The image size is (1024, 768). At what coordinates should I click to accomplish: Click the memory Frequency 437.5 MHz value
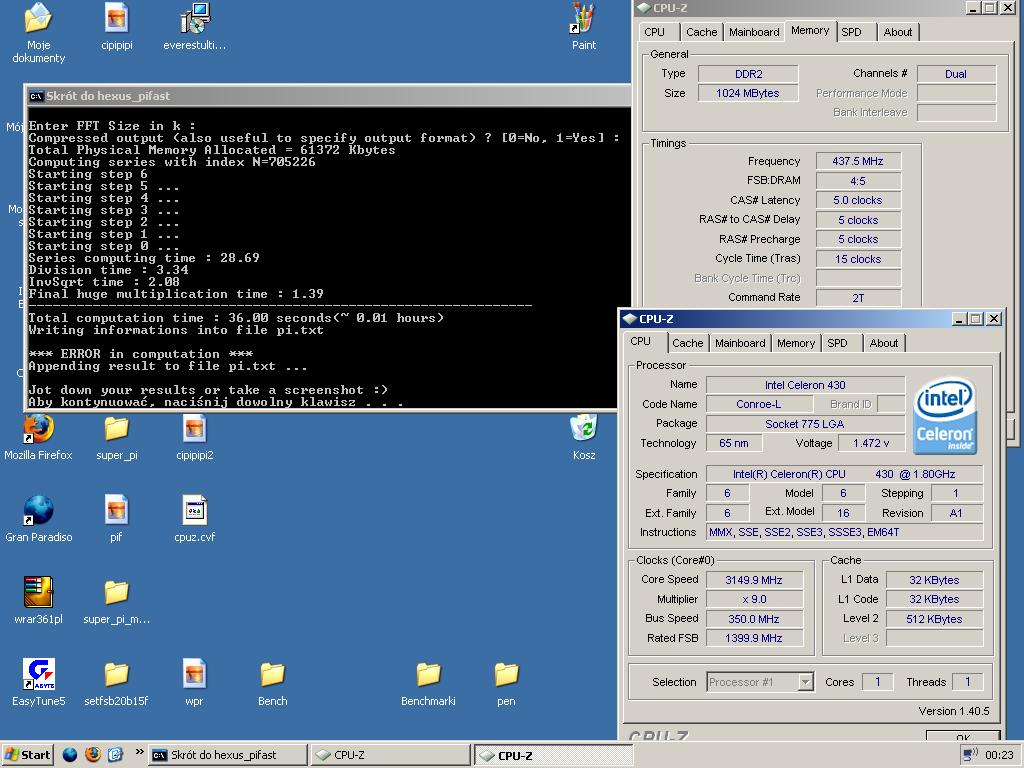(x=858, y=161)
